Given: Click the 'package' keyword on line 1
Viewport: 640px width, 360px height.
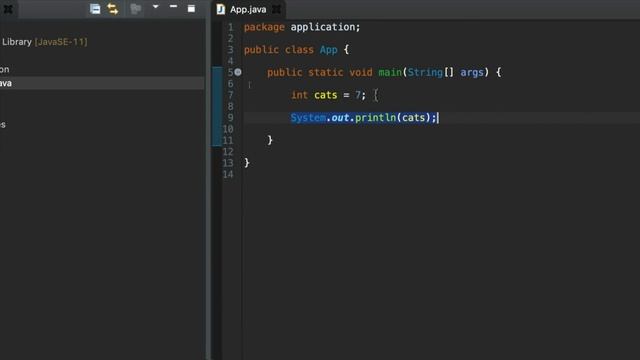Looking at the screenshot, I should 264,27.
